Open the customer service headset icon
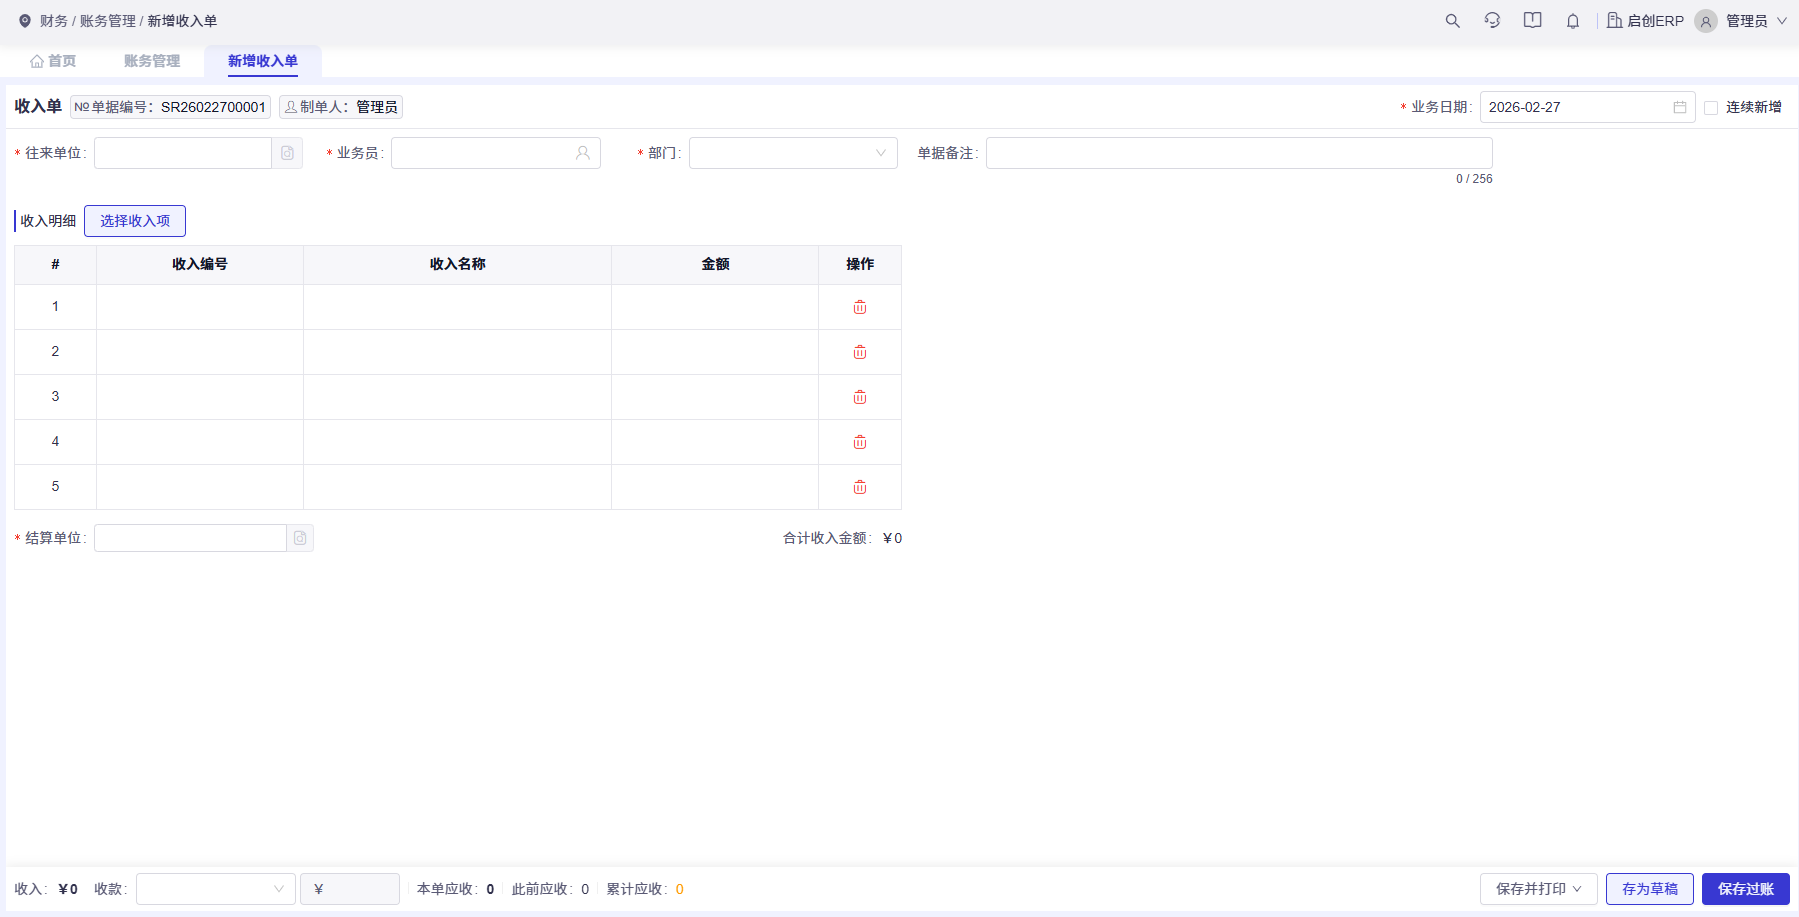 [1492, 21]
